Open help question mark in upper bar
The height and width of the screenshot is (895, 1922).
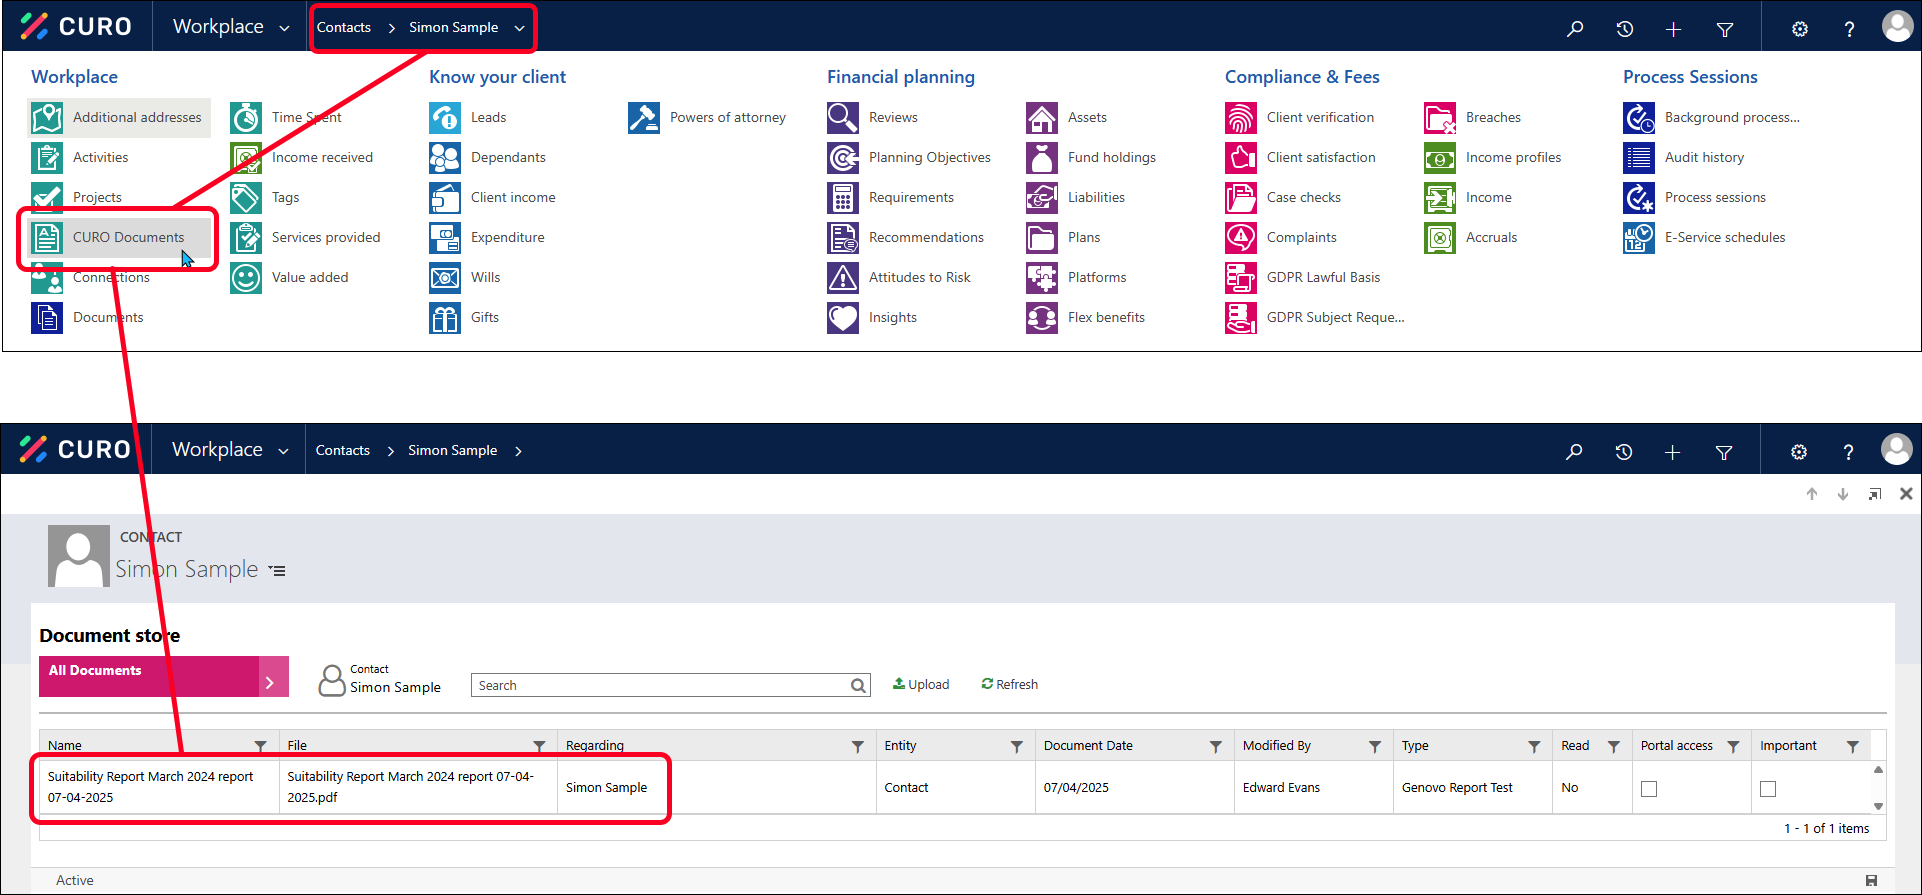[x=1849, y=29]
